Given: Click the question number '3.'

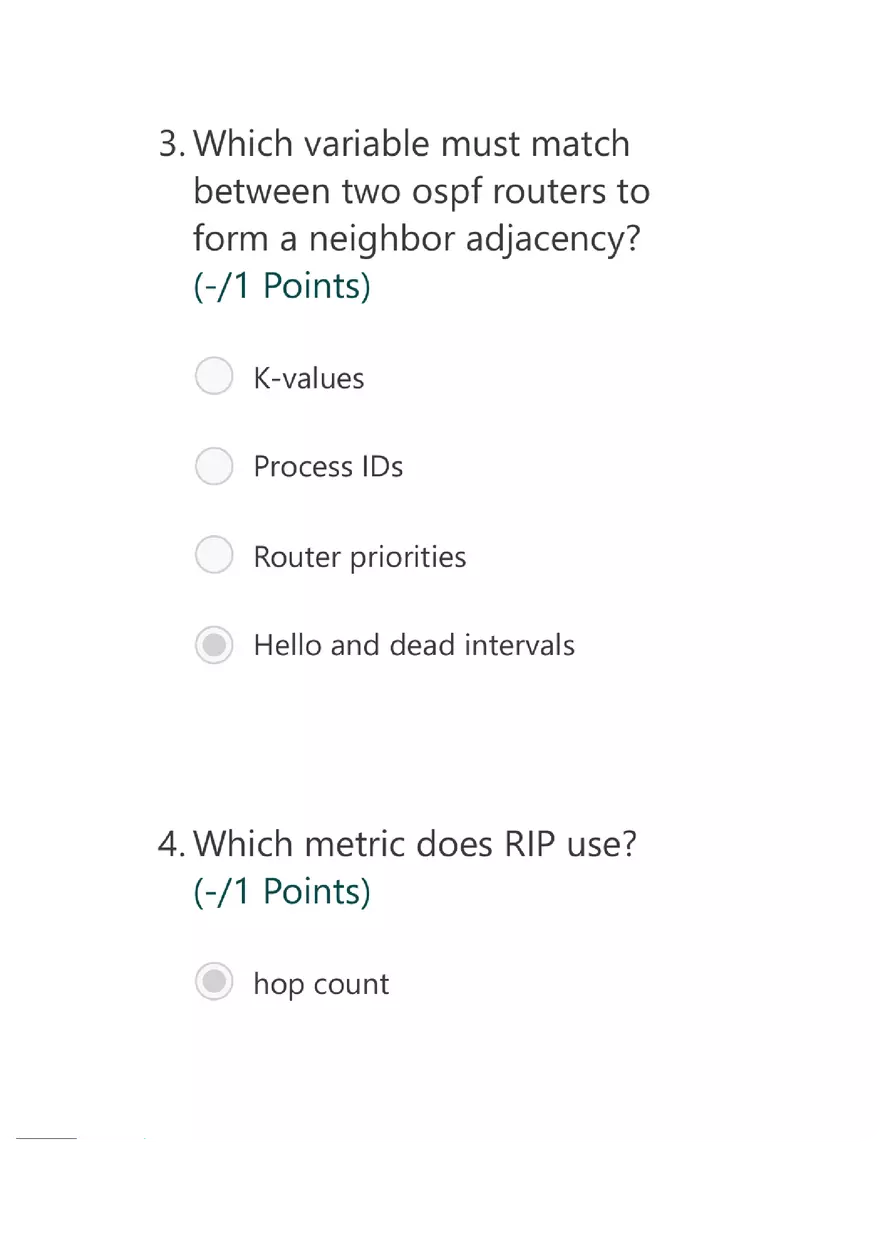Looking at the screenshot, I should point(172,145).
